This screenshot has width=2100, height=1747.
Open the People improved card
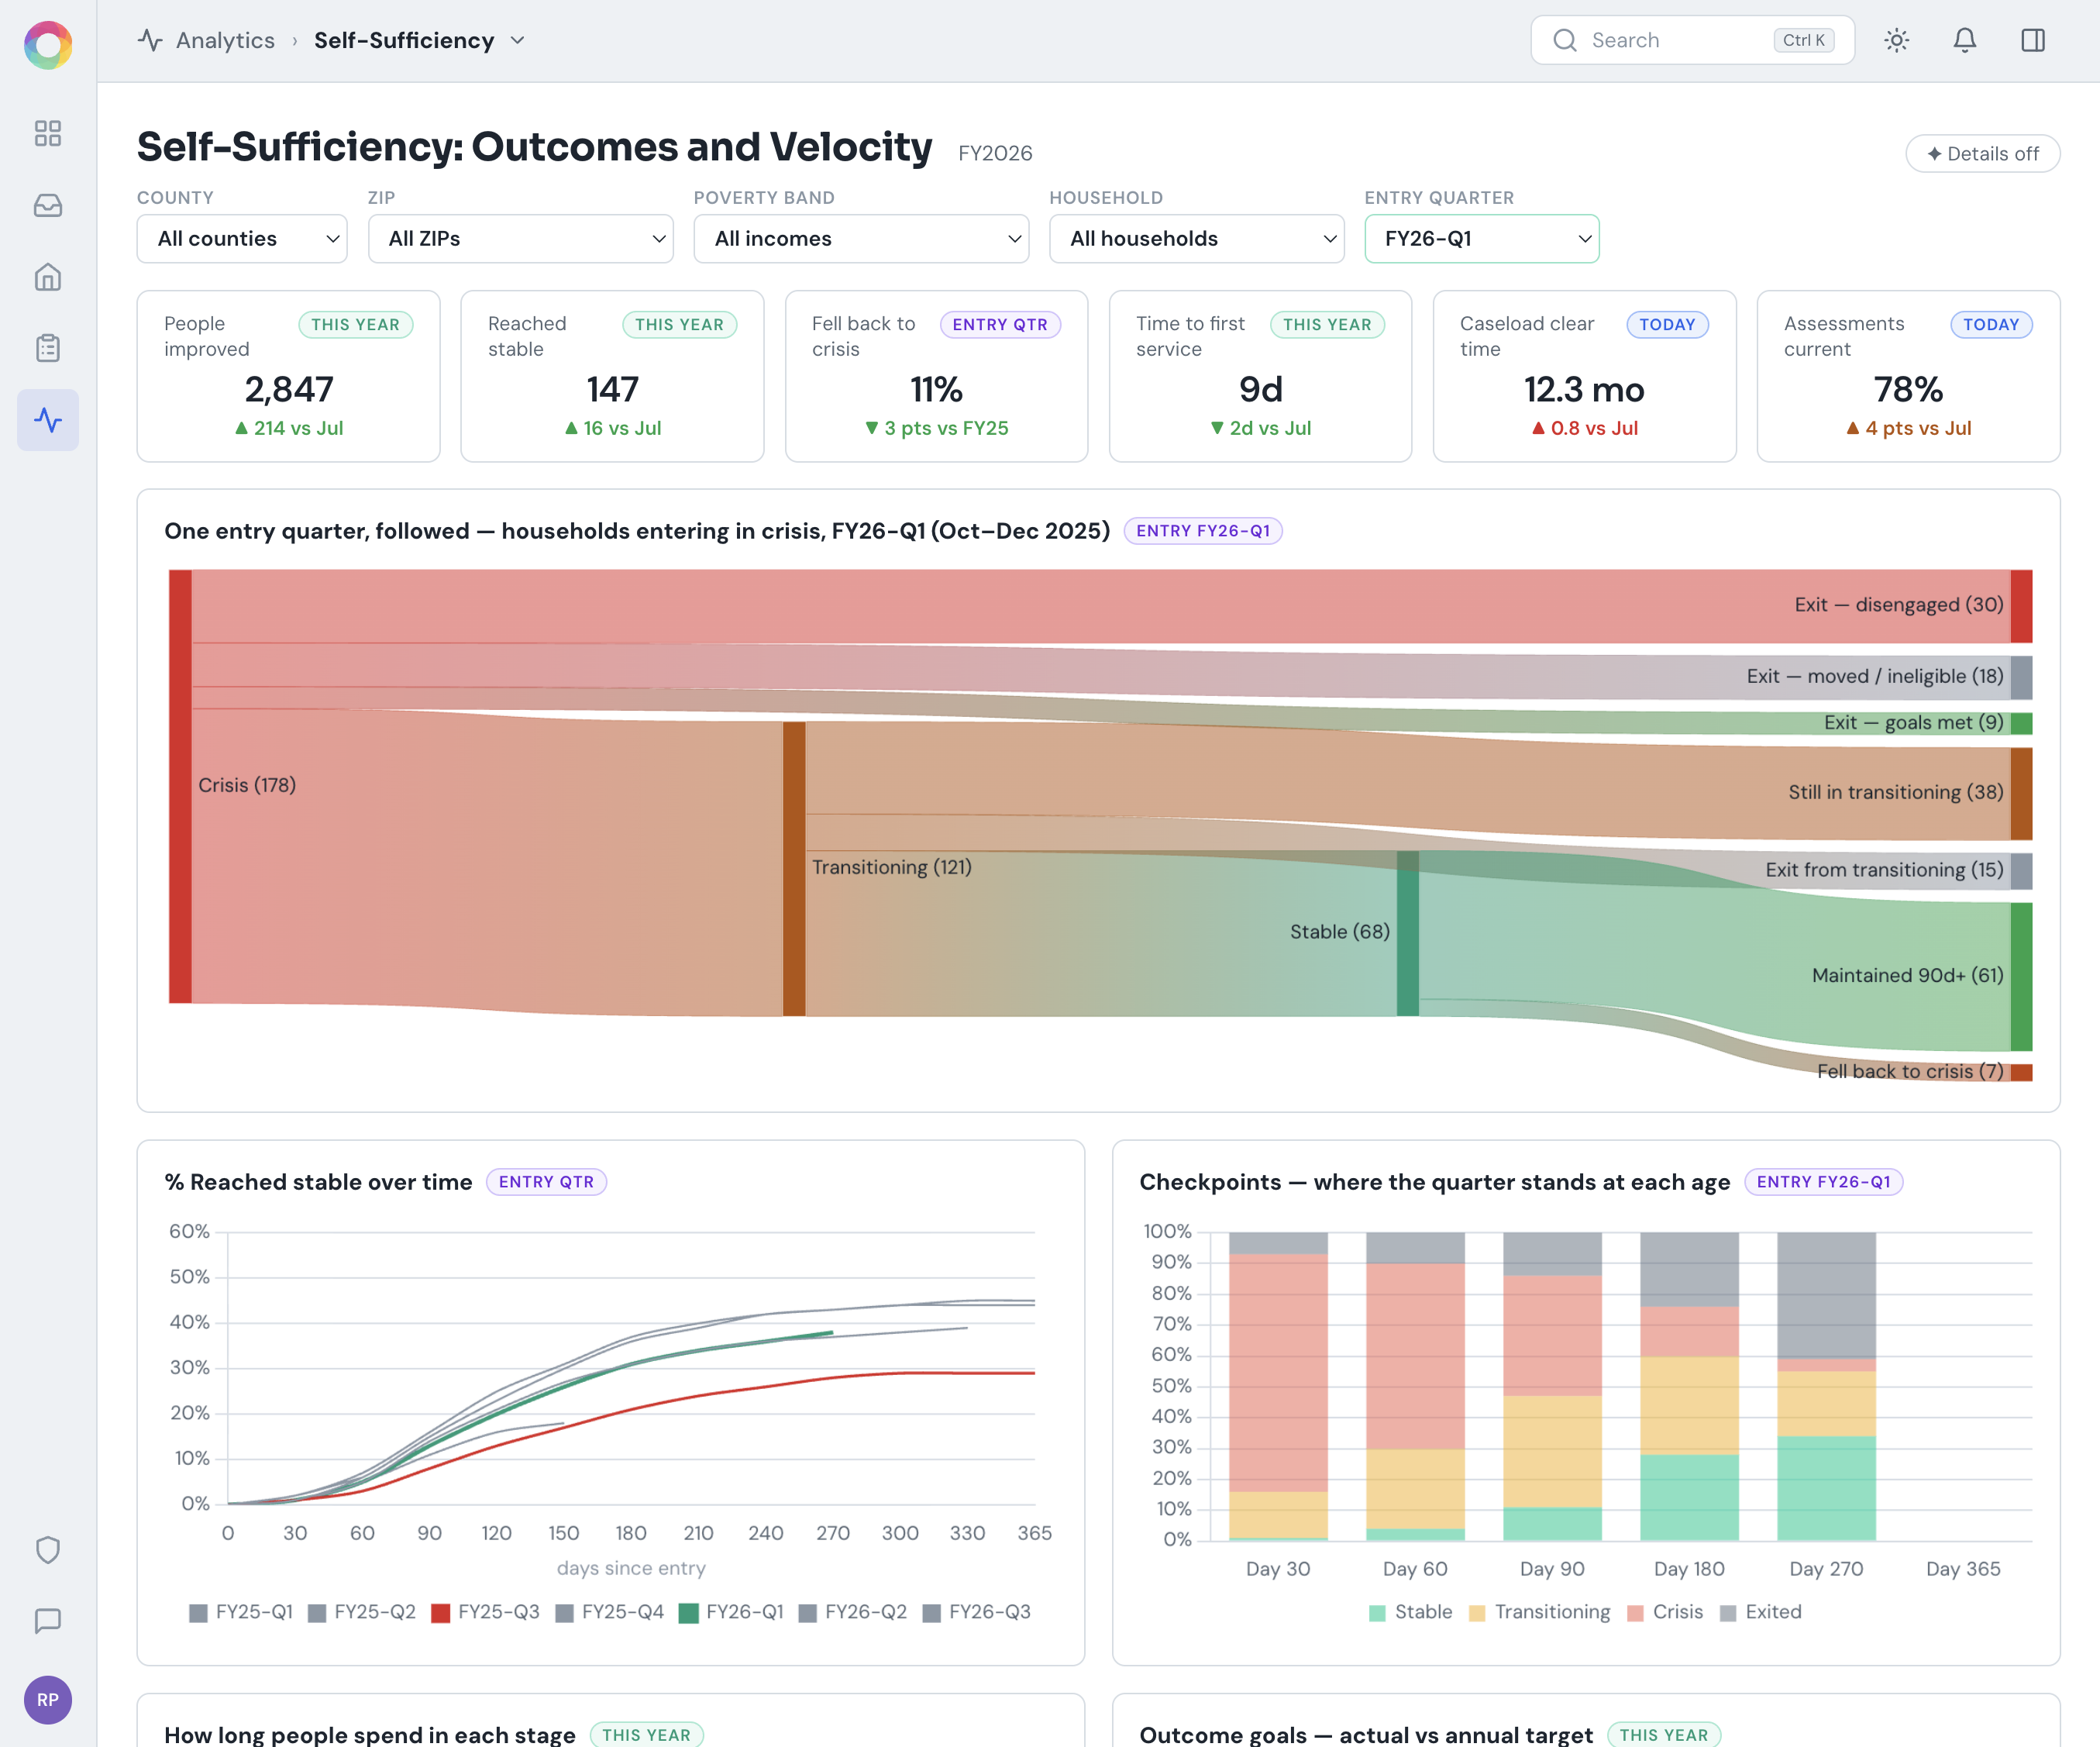click(x=288, y=376)
